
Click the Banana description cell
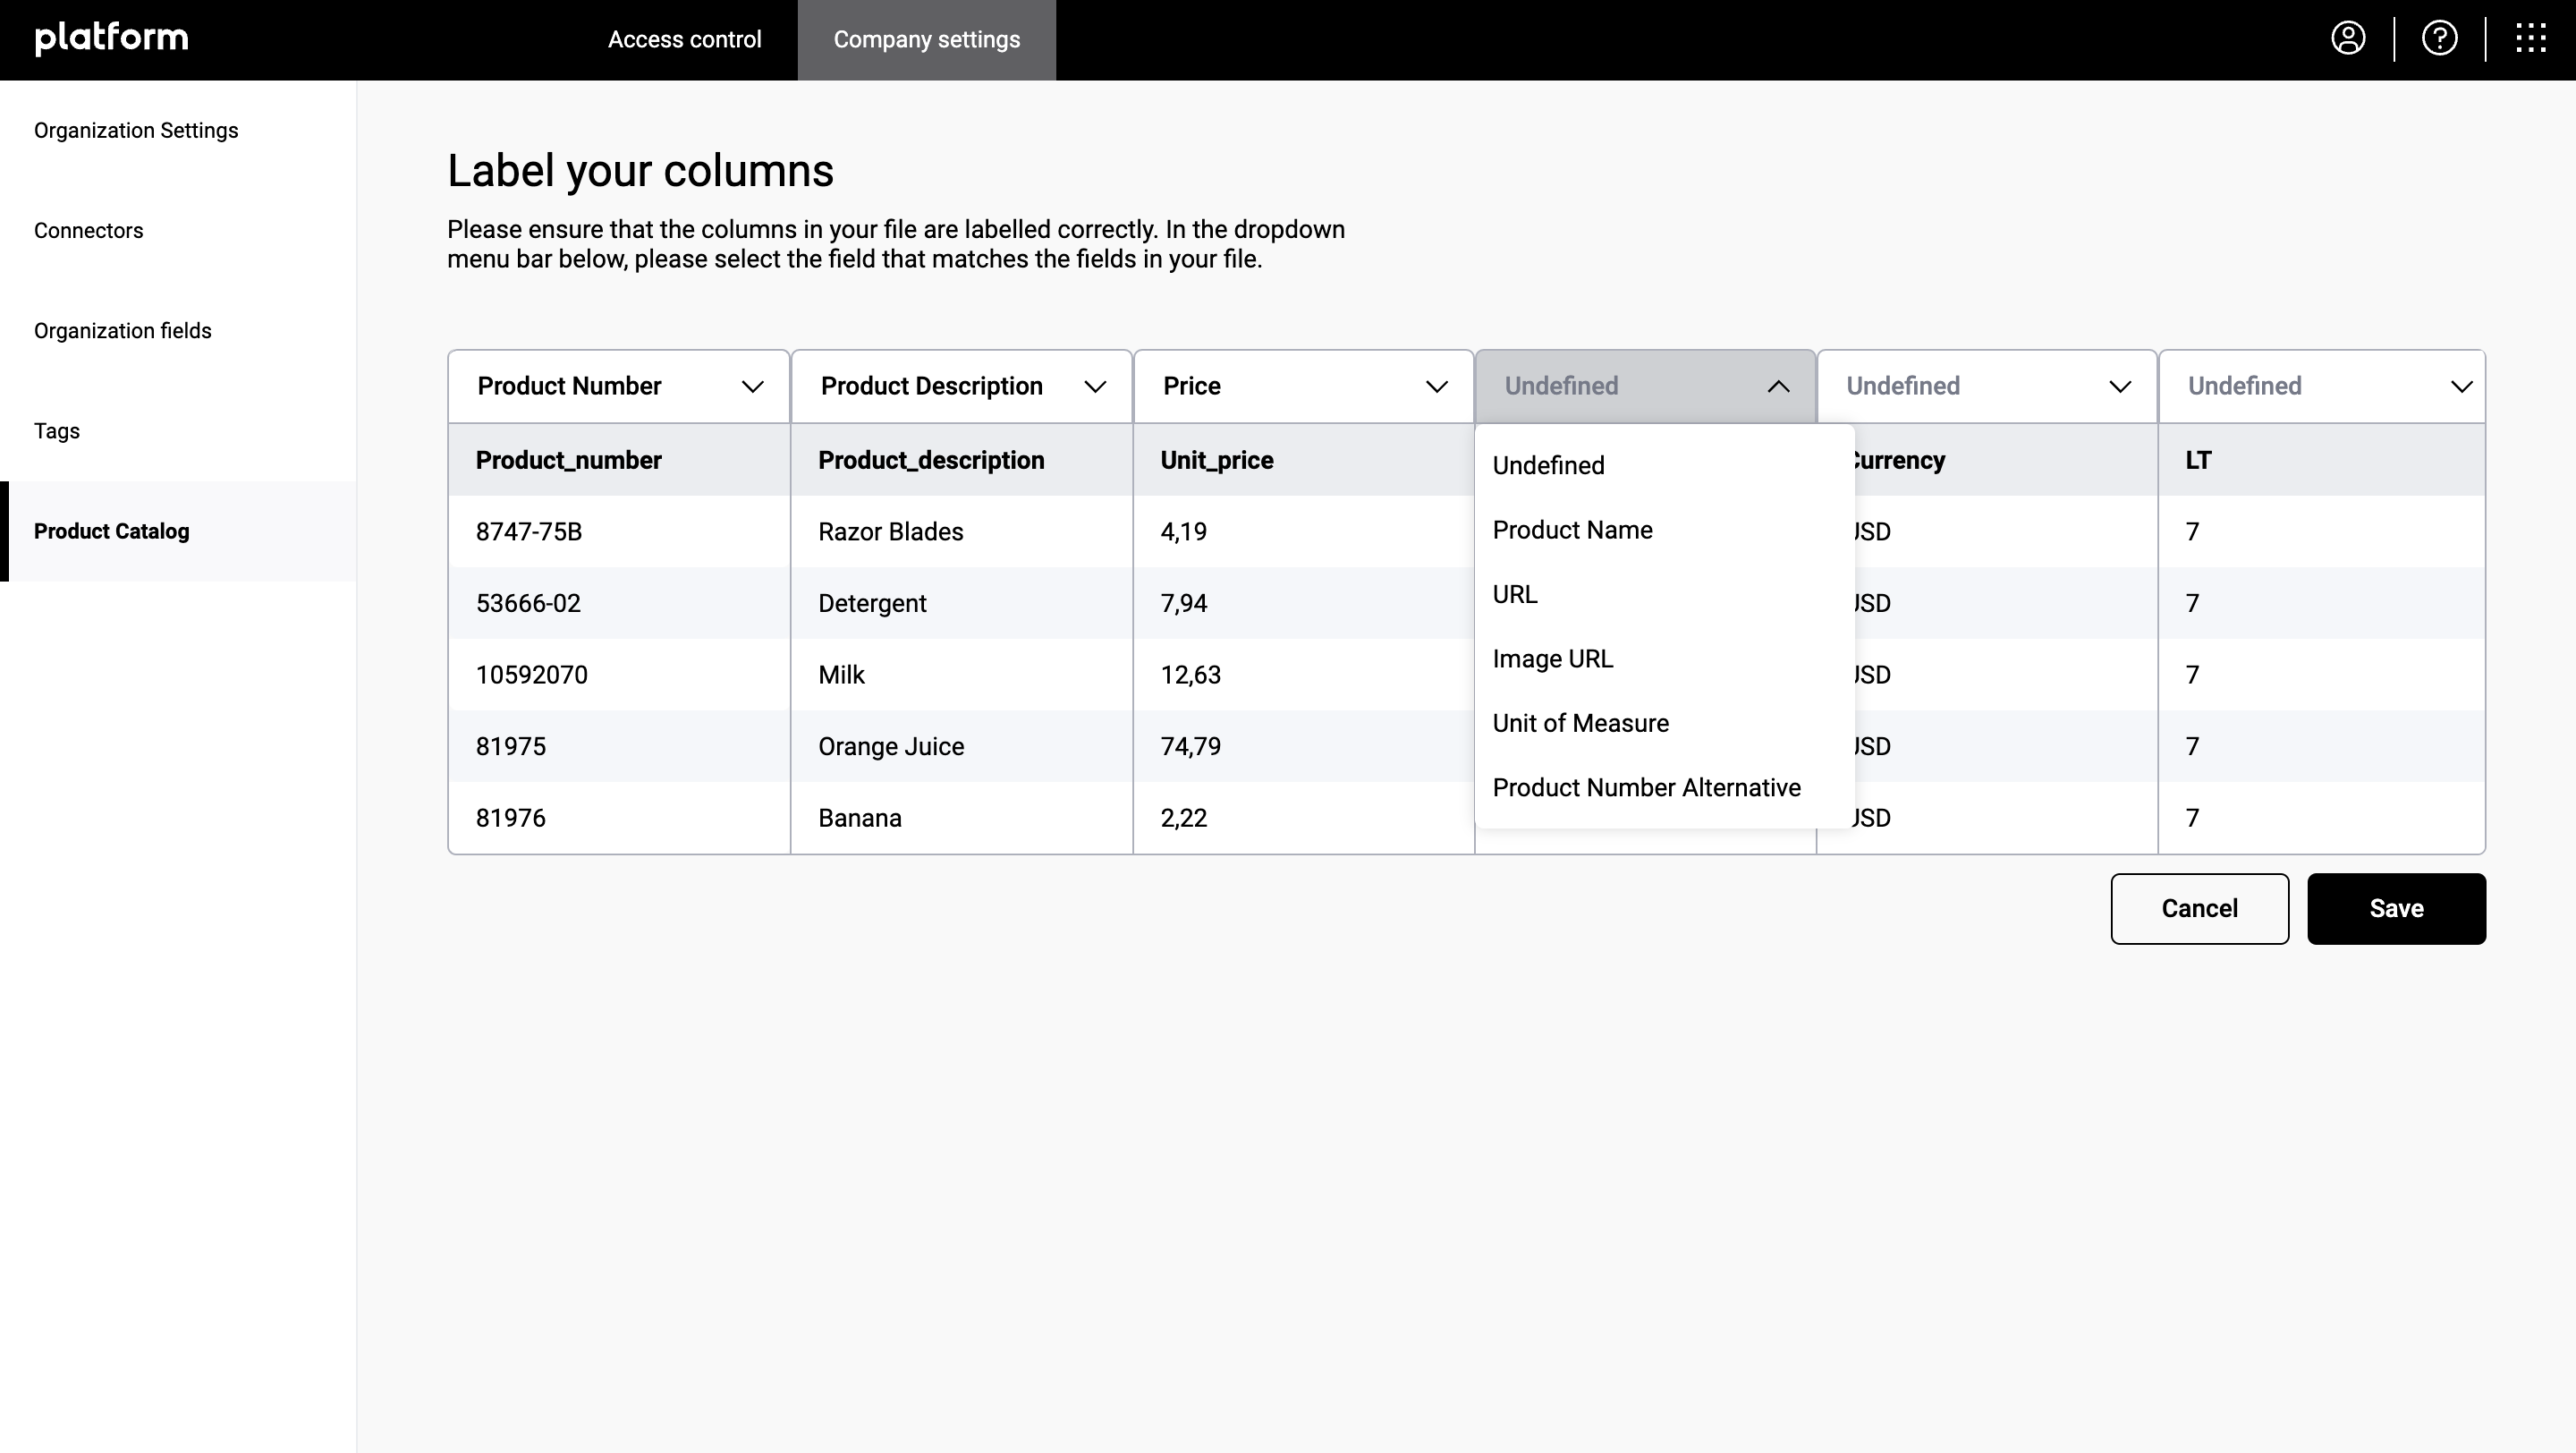tap(961, 818)
